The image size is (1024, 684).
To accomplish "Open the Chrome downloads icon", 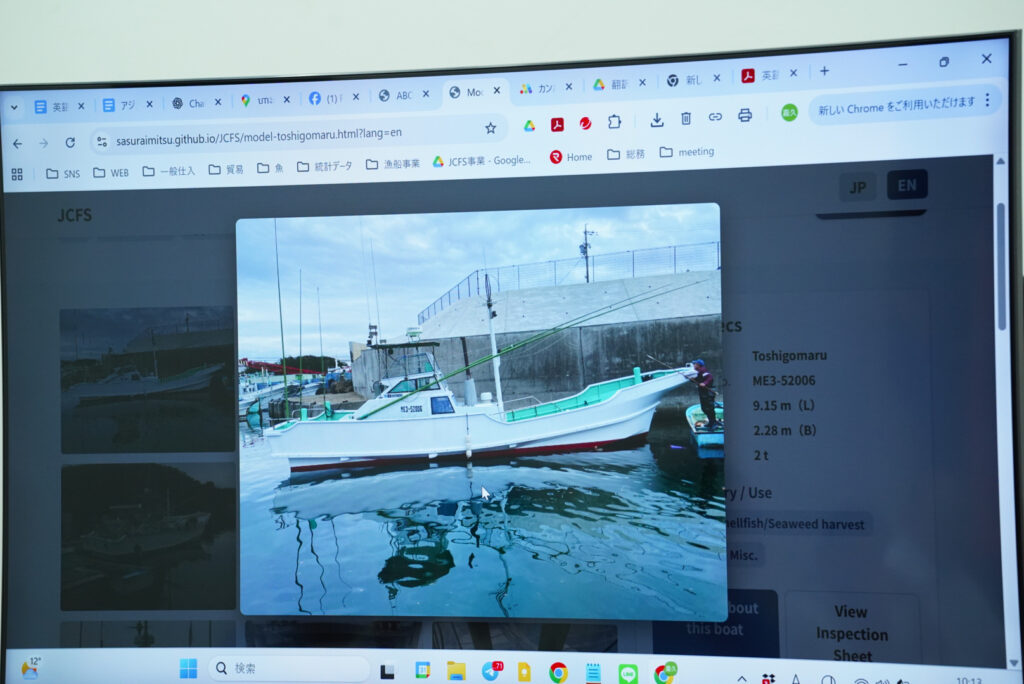I will point(657,119).
